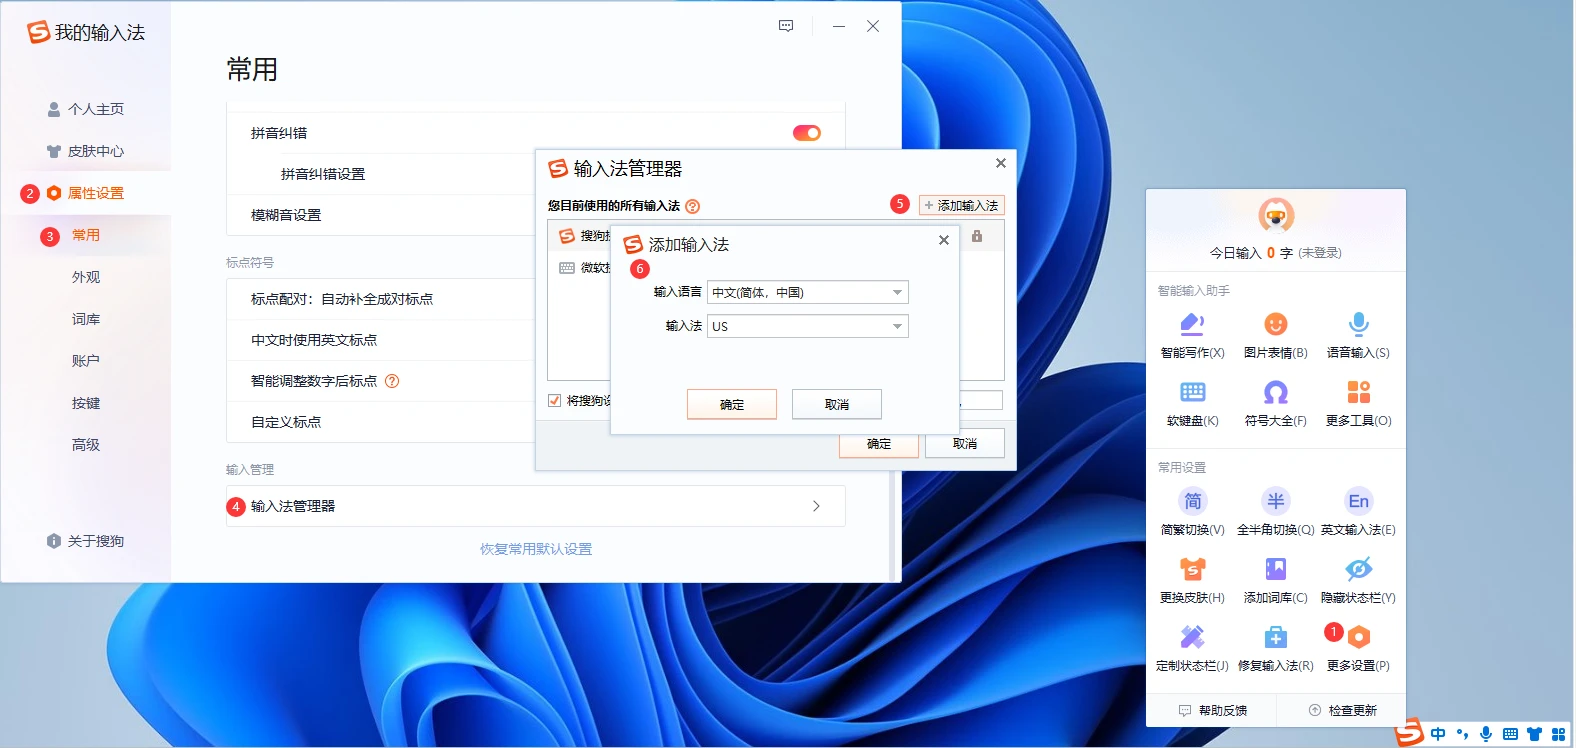Click the user avatar in Sogou panel
This screenshot has width=1576, height=748.
(x=1276, y=215)
